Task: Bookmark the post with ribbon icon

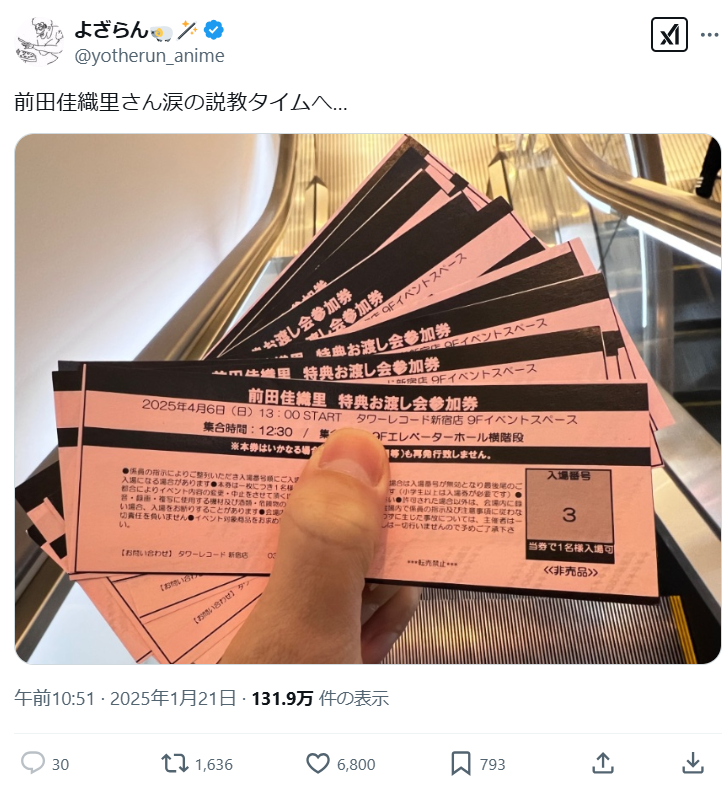Action: (x=461, y=764)
